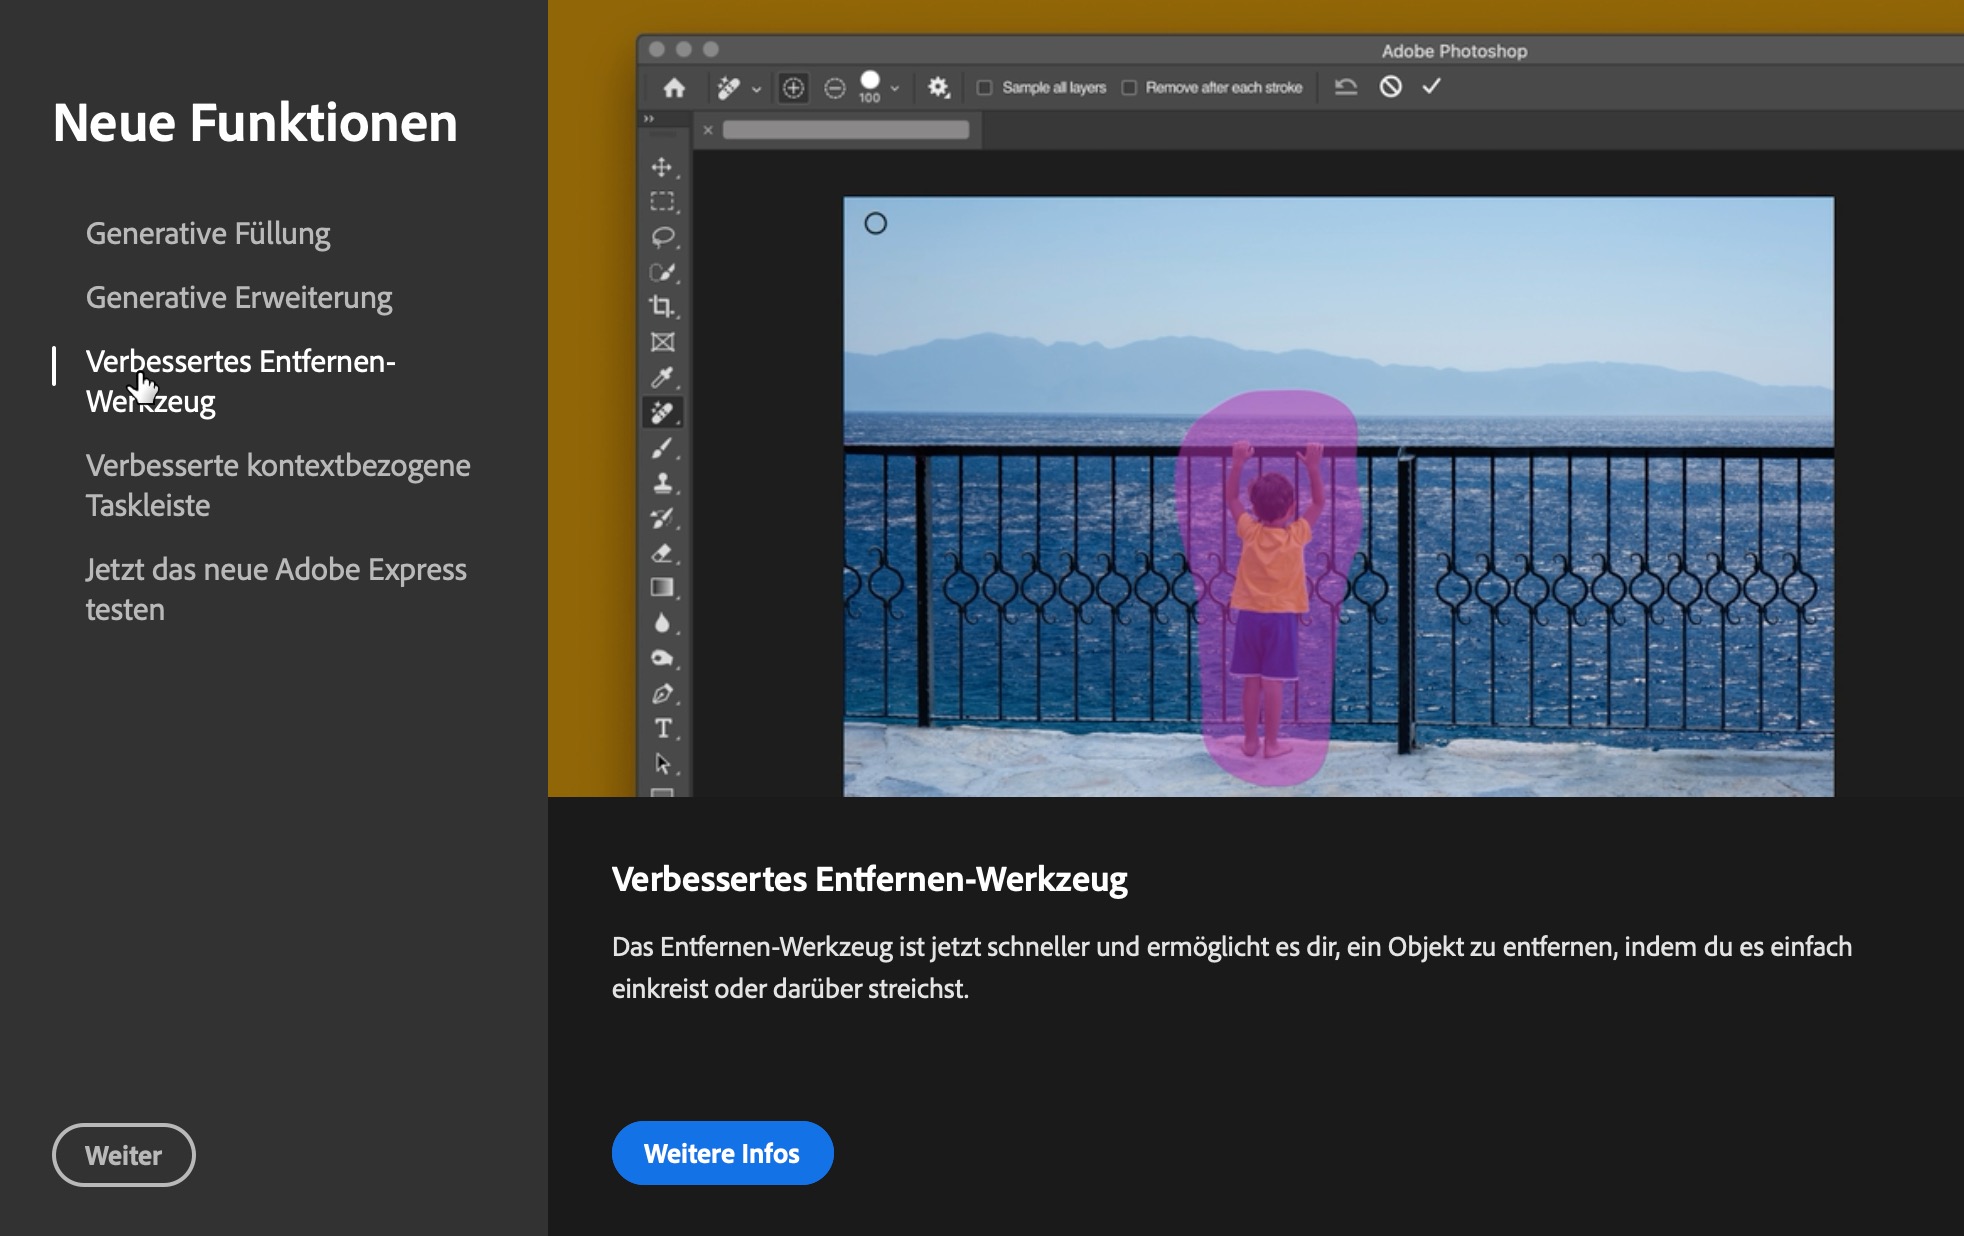Click the Home icon in options bar
Image resolution: width=1964 pixels, height=1236 pixels.
pos(674,88)
